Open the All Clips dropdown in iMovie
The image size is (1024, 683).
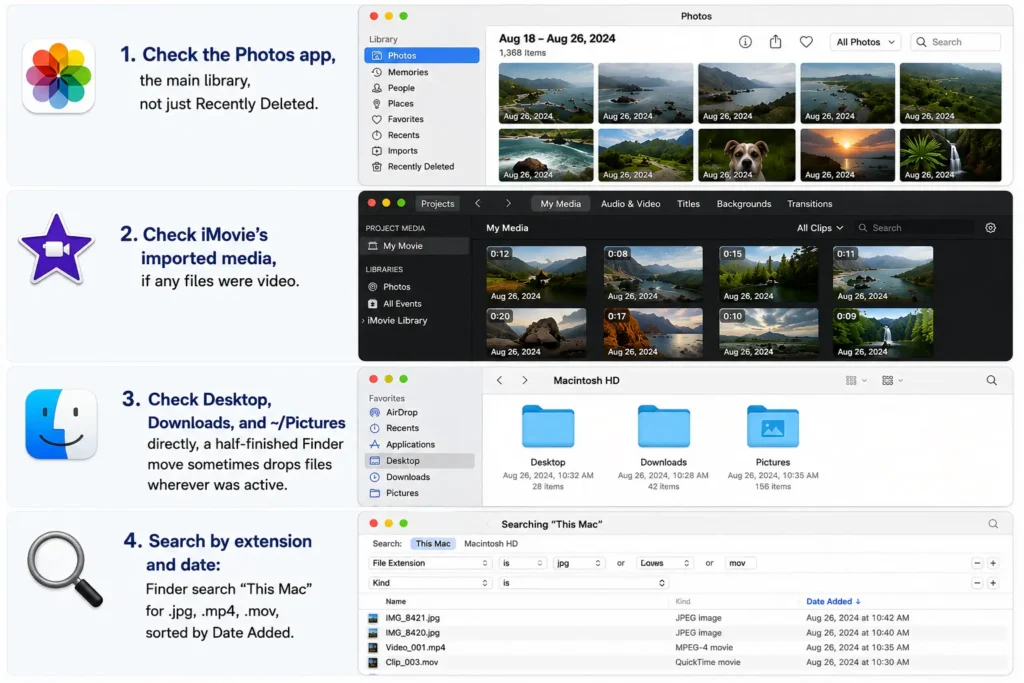pos(820,228)
